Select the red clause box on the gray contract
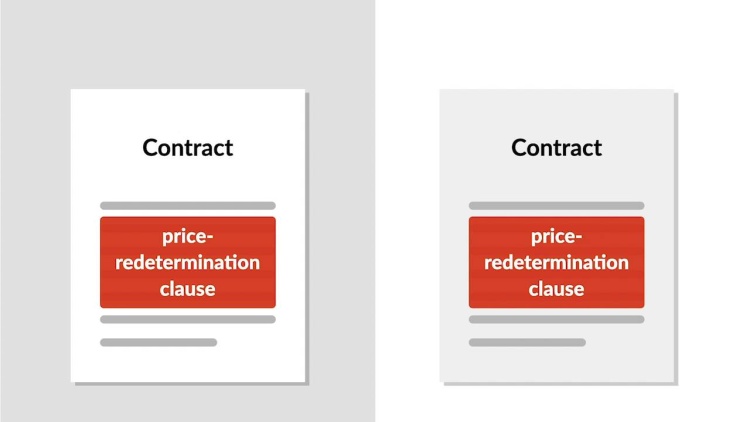 click(x=556, y=262)
